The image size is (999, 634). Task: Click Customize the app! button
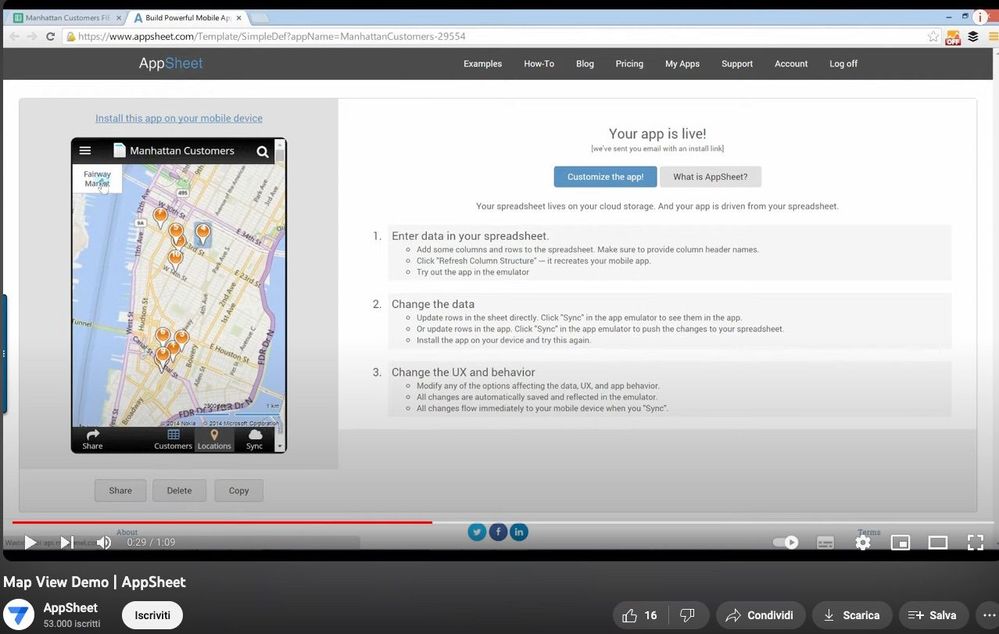coord(605,177)
